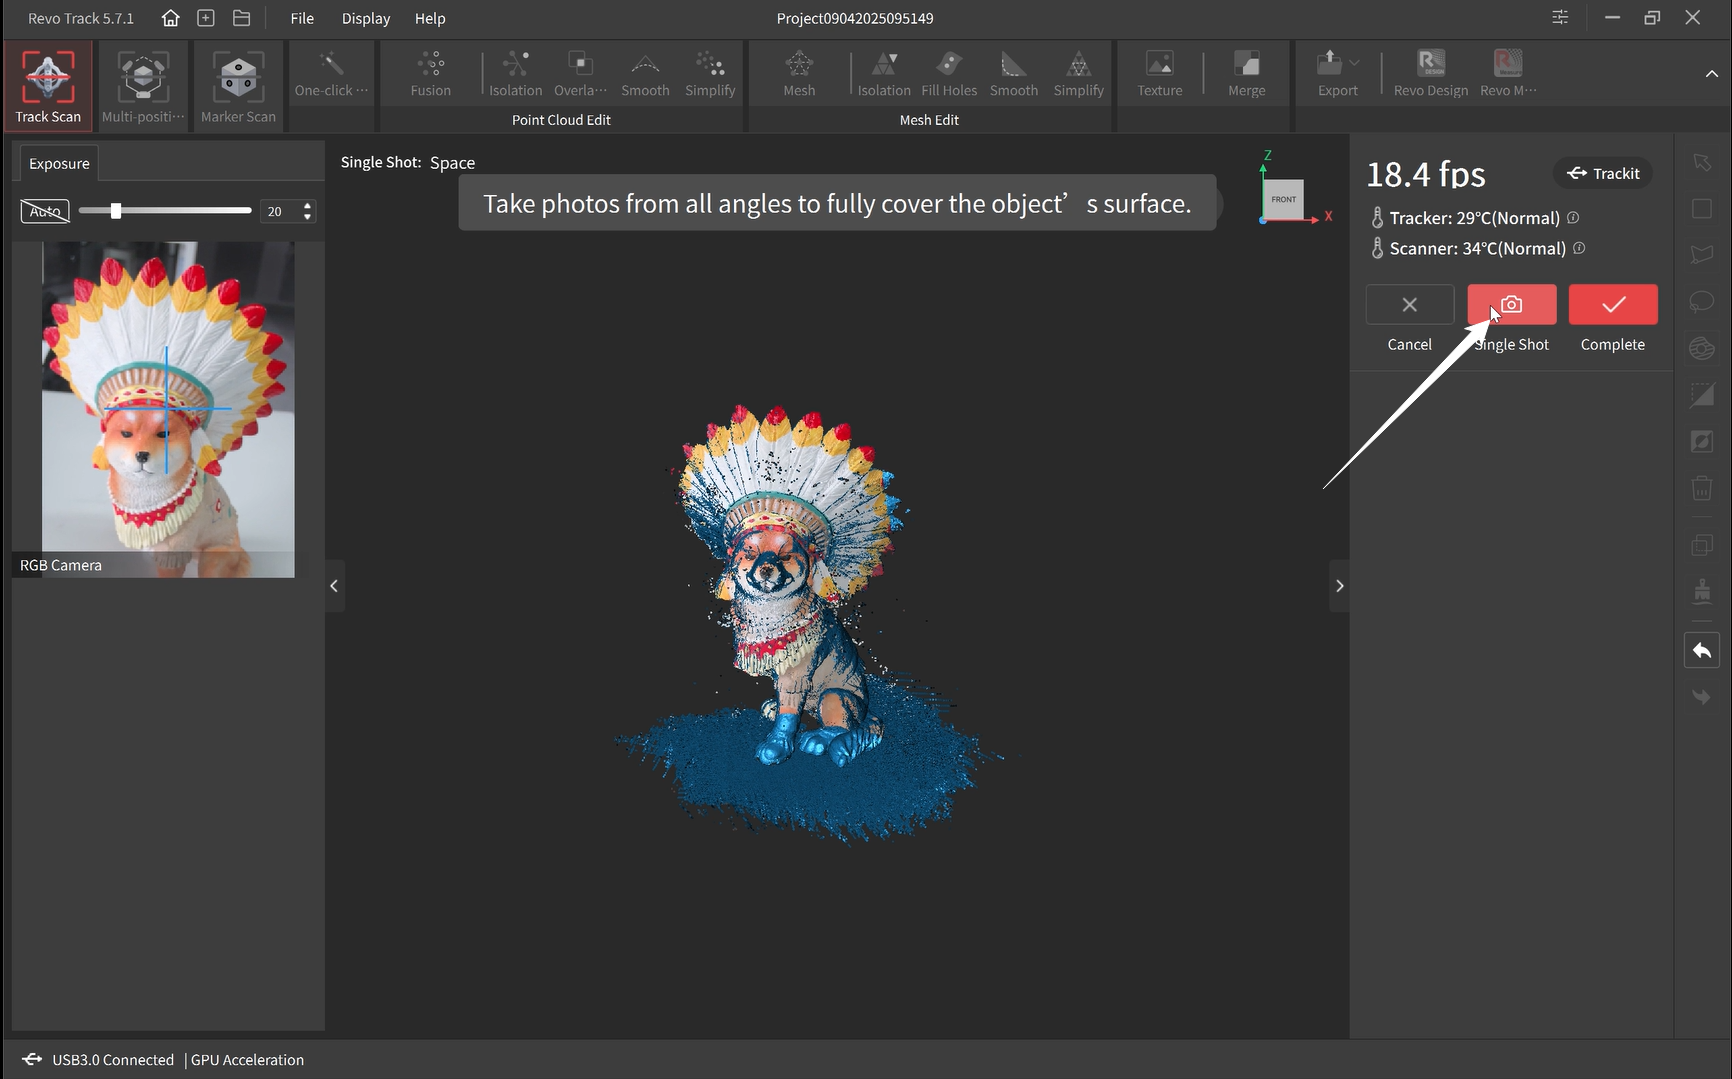1732x1079 pixels.
Task: Click the Fusion tool
Action: tap(431, 75)
